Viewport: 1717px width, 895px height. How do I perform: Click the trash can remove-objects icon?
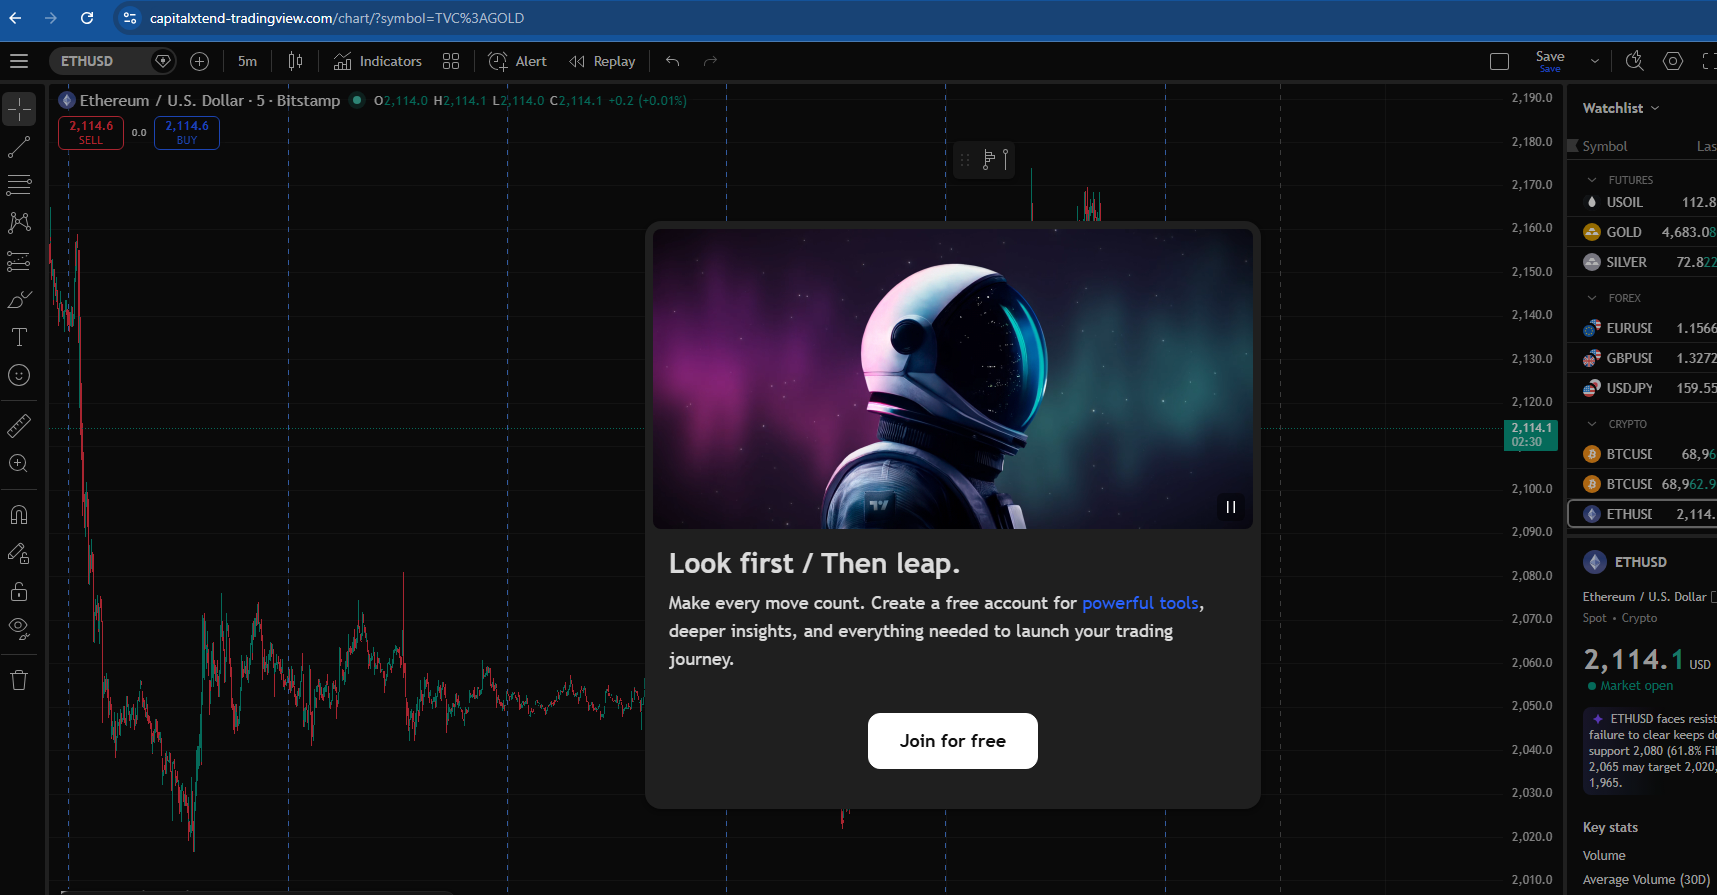click(x=19, y=681)
